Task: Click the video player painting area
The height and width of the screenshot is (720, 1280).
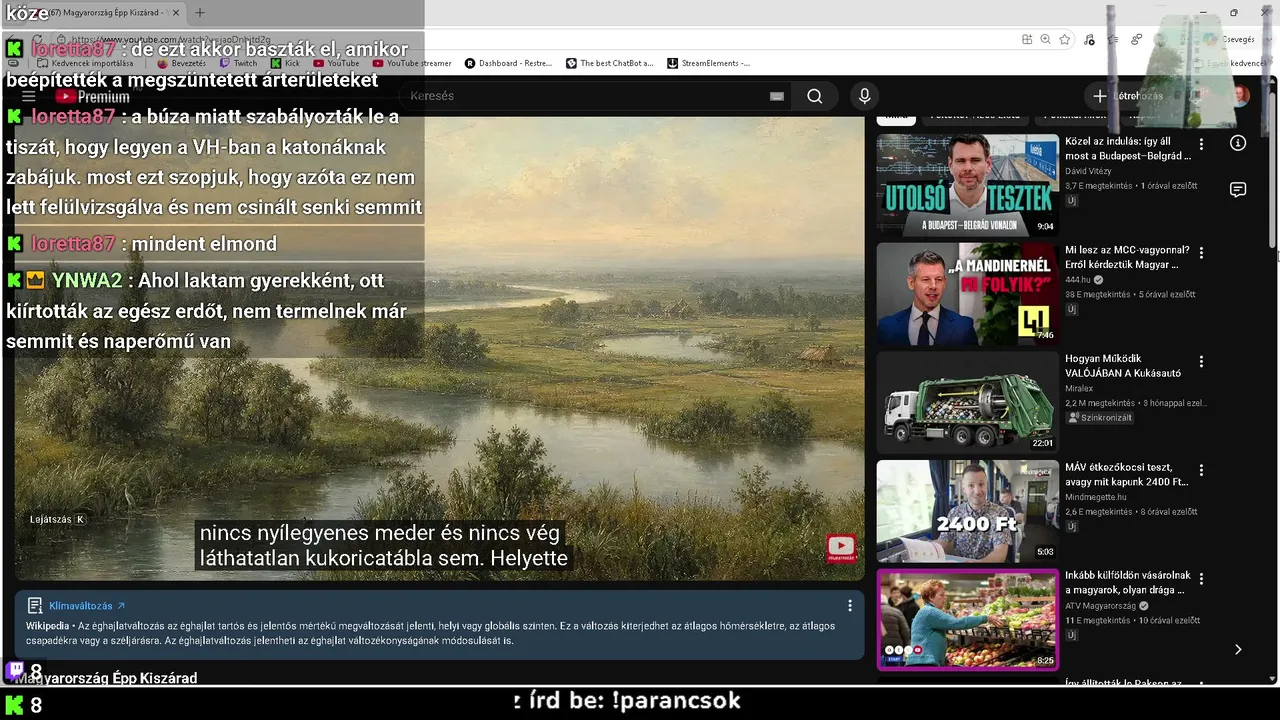Action: (x=439, y=348)
